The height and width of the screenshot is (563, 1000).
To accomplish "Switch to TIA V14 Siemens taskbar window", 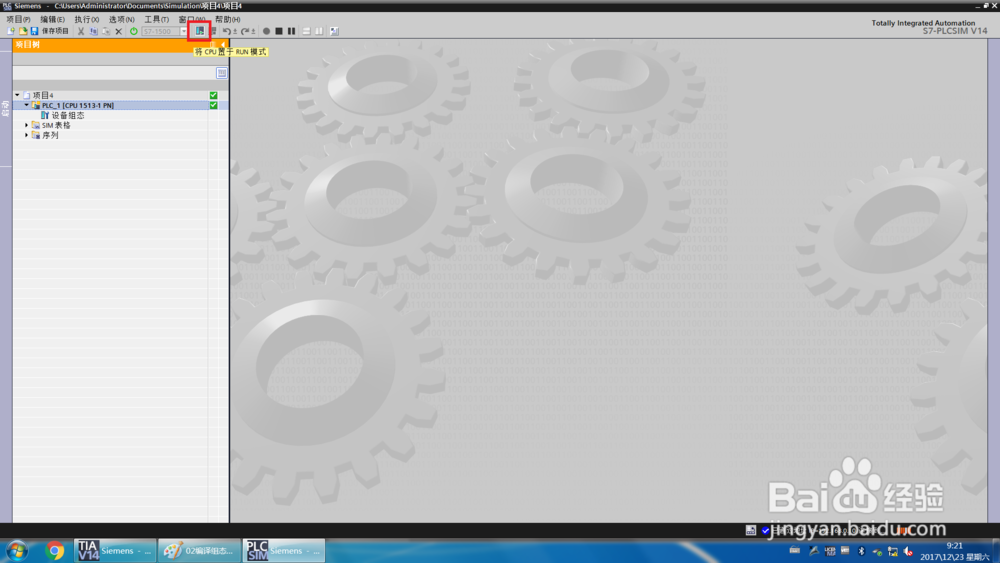I will pyautogui.click(x=114, y=551).
